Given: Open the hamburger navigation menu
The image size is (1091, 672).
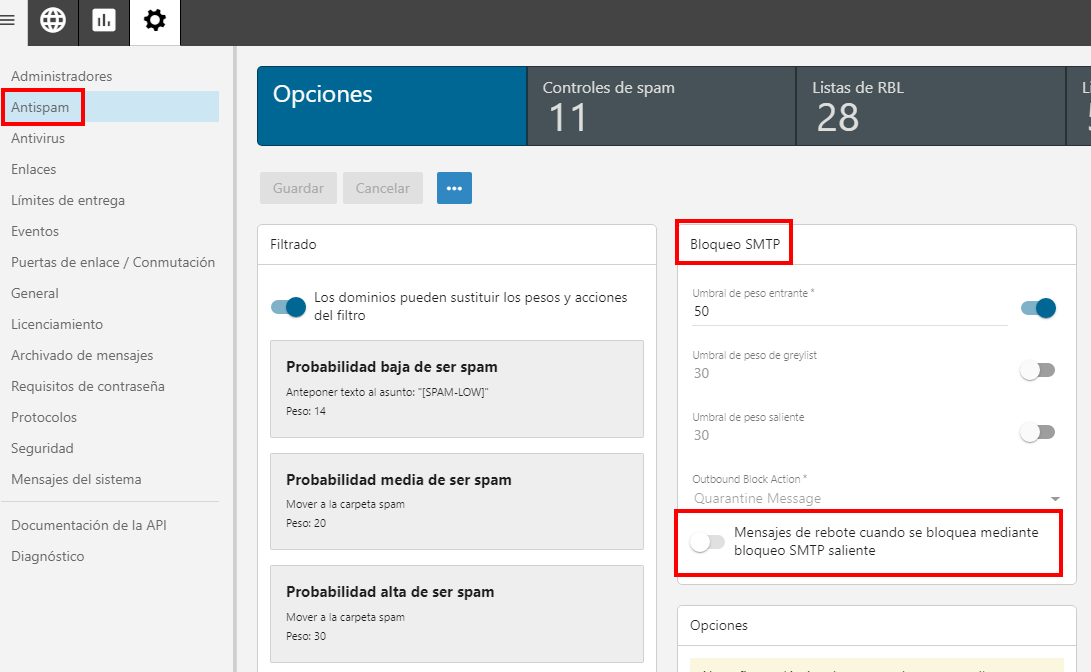Looking at the screenshot, I should [8, 21].
